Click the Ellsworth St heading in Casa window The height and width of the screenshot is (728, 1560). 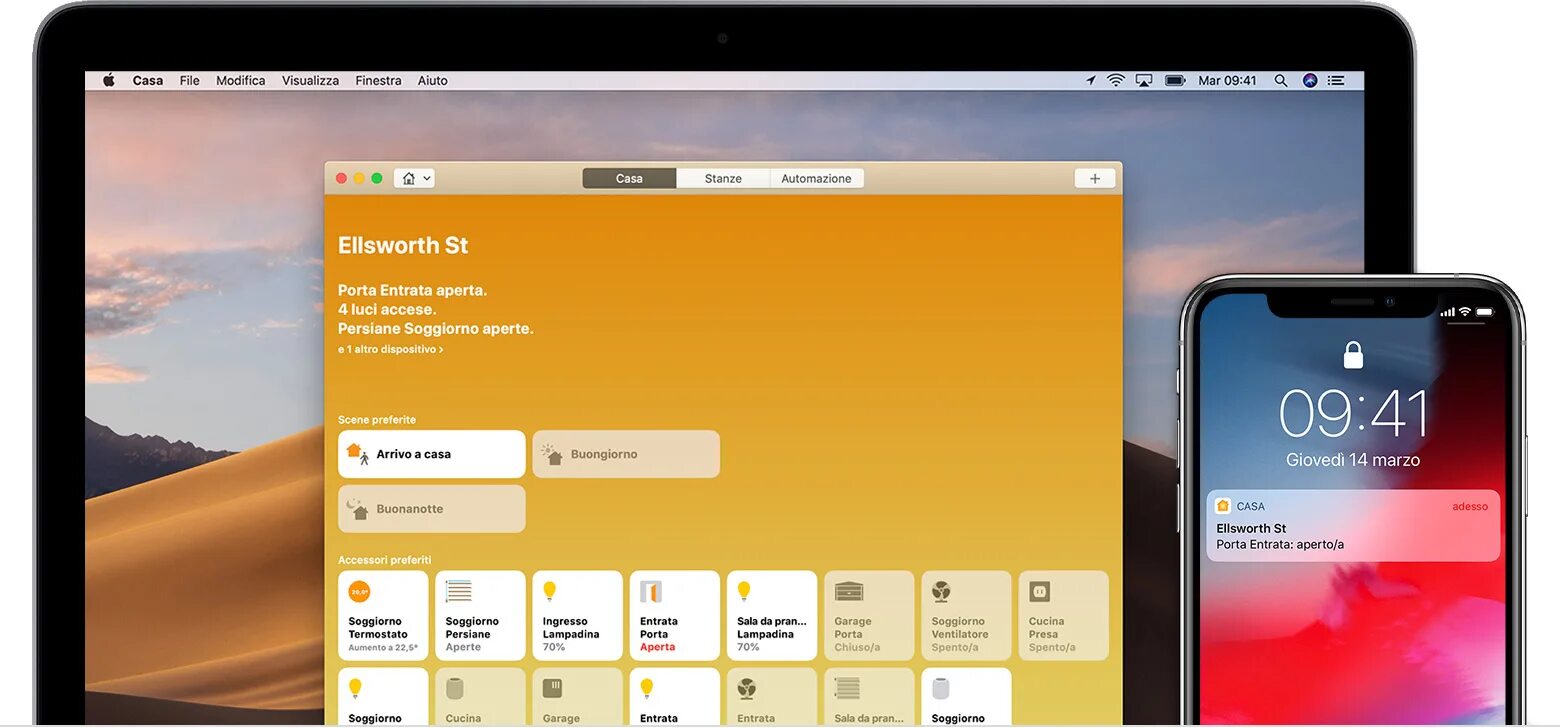[403, 246]
